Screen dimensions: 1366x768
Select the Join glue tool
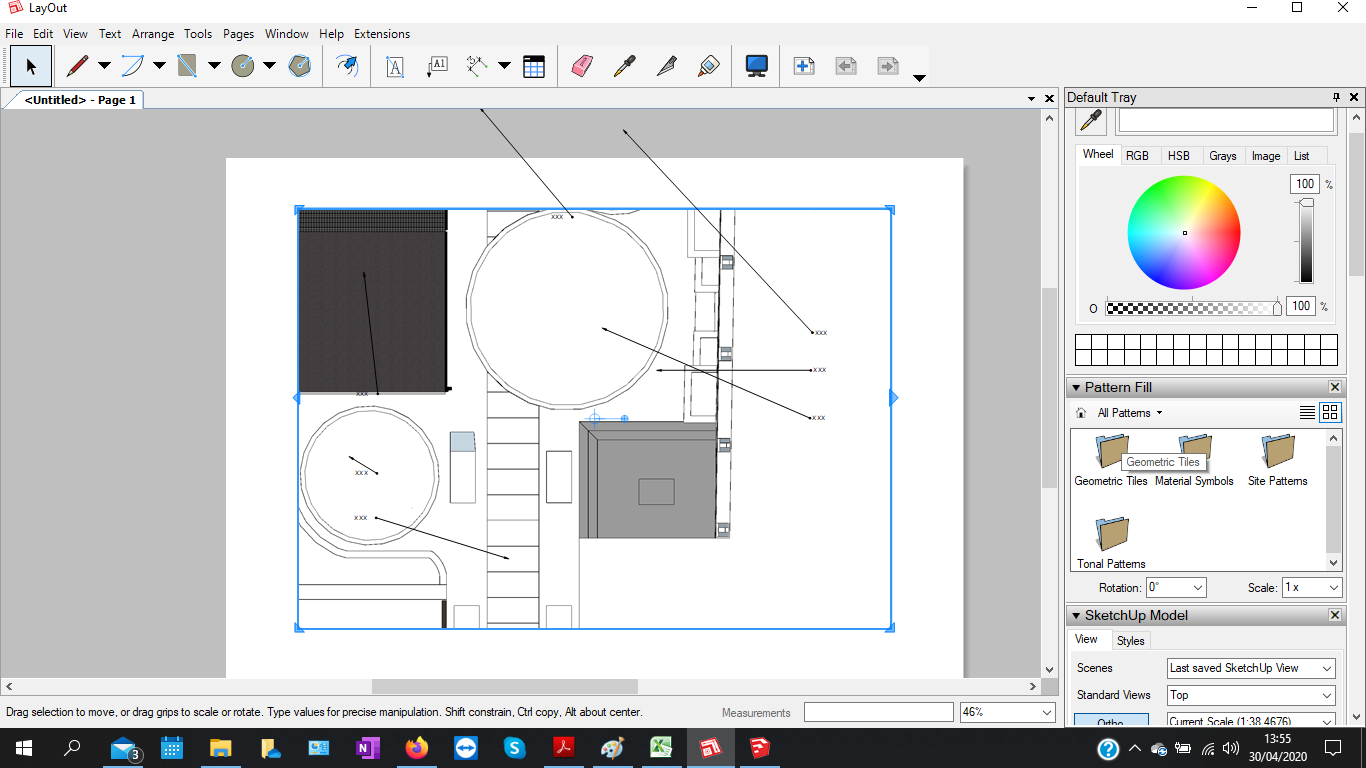[x=708, y=66]
